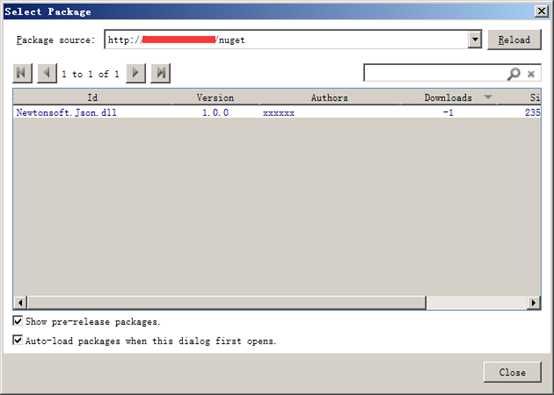Image resolution: width=554 pixels, height=395 pixels.
Task: Clear the search box with X icon
Action: (531, 74)
